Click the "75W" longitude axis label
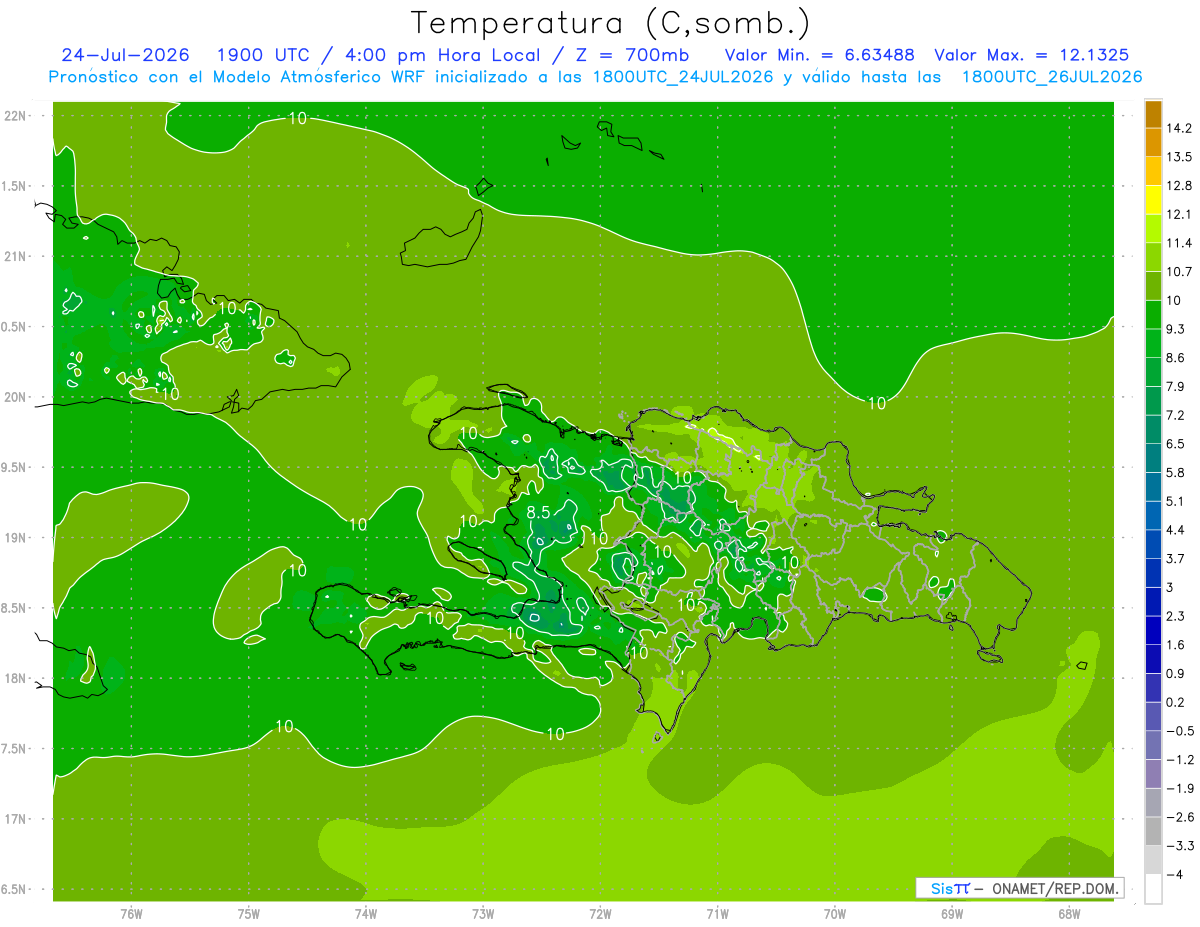 coord(248,915)
